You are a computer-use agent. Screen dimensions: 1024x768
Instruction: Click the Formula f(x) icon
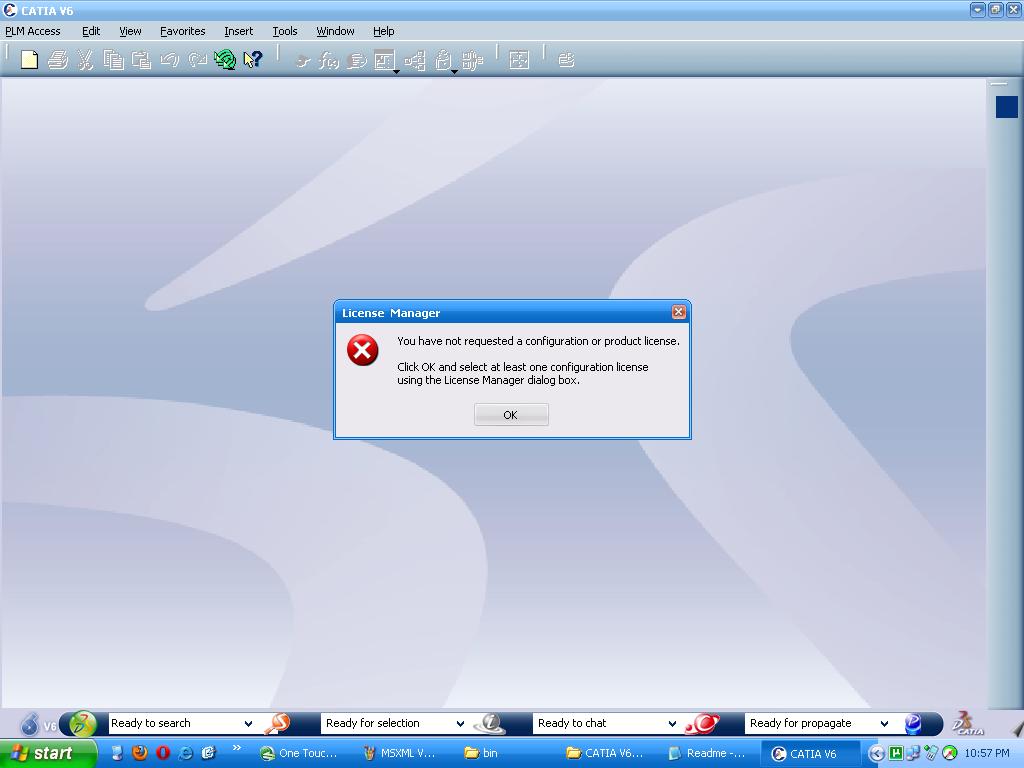click(328, 61)
